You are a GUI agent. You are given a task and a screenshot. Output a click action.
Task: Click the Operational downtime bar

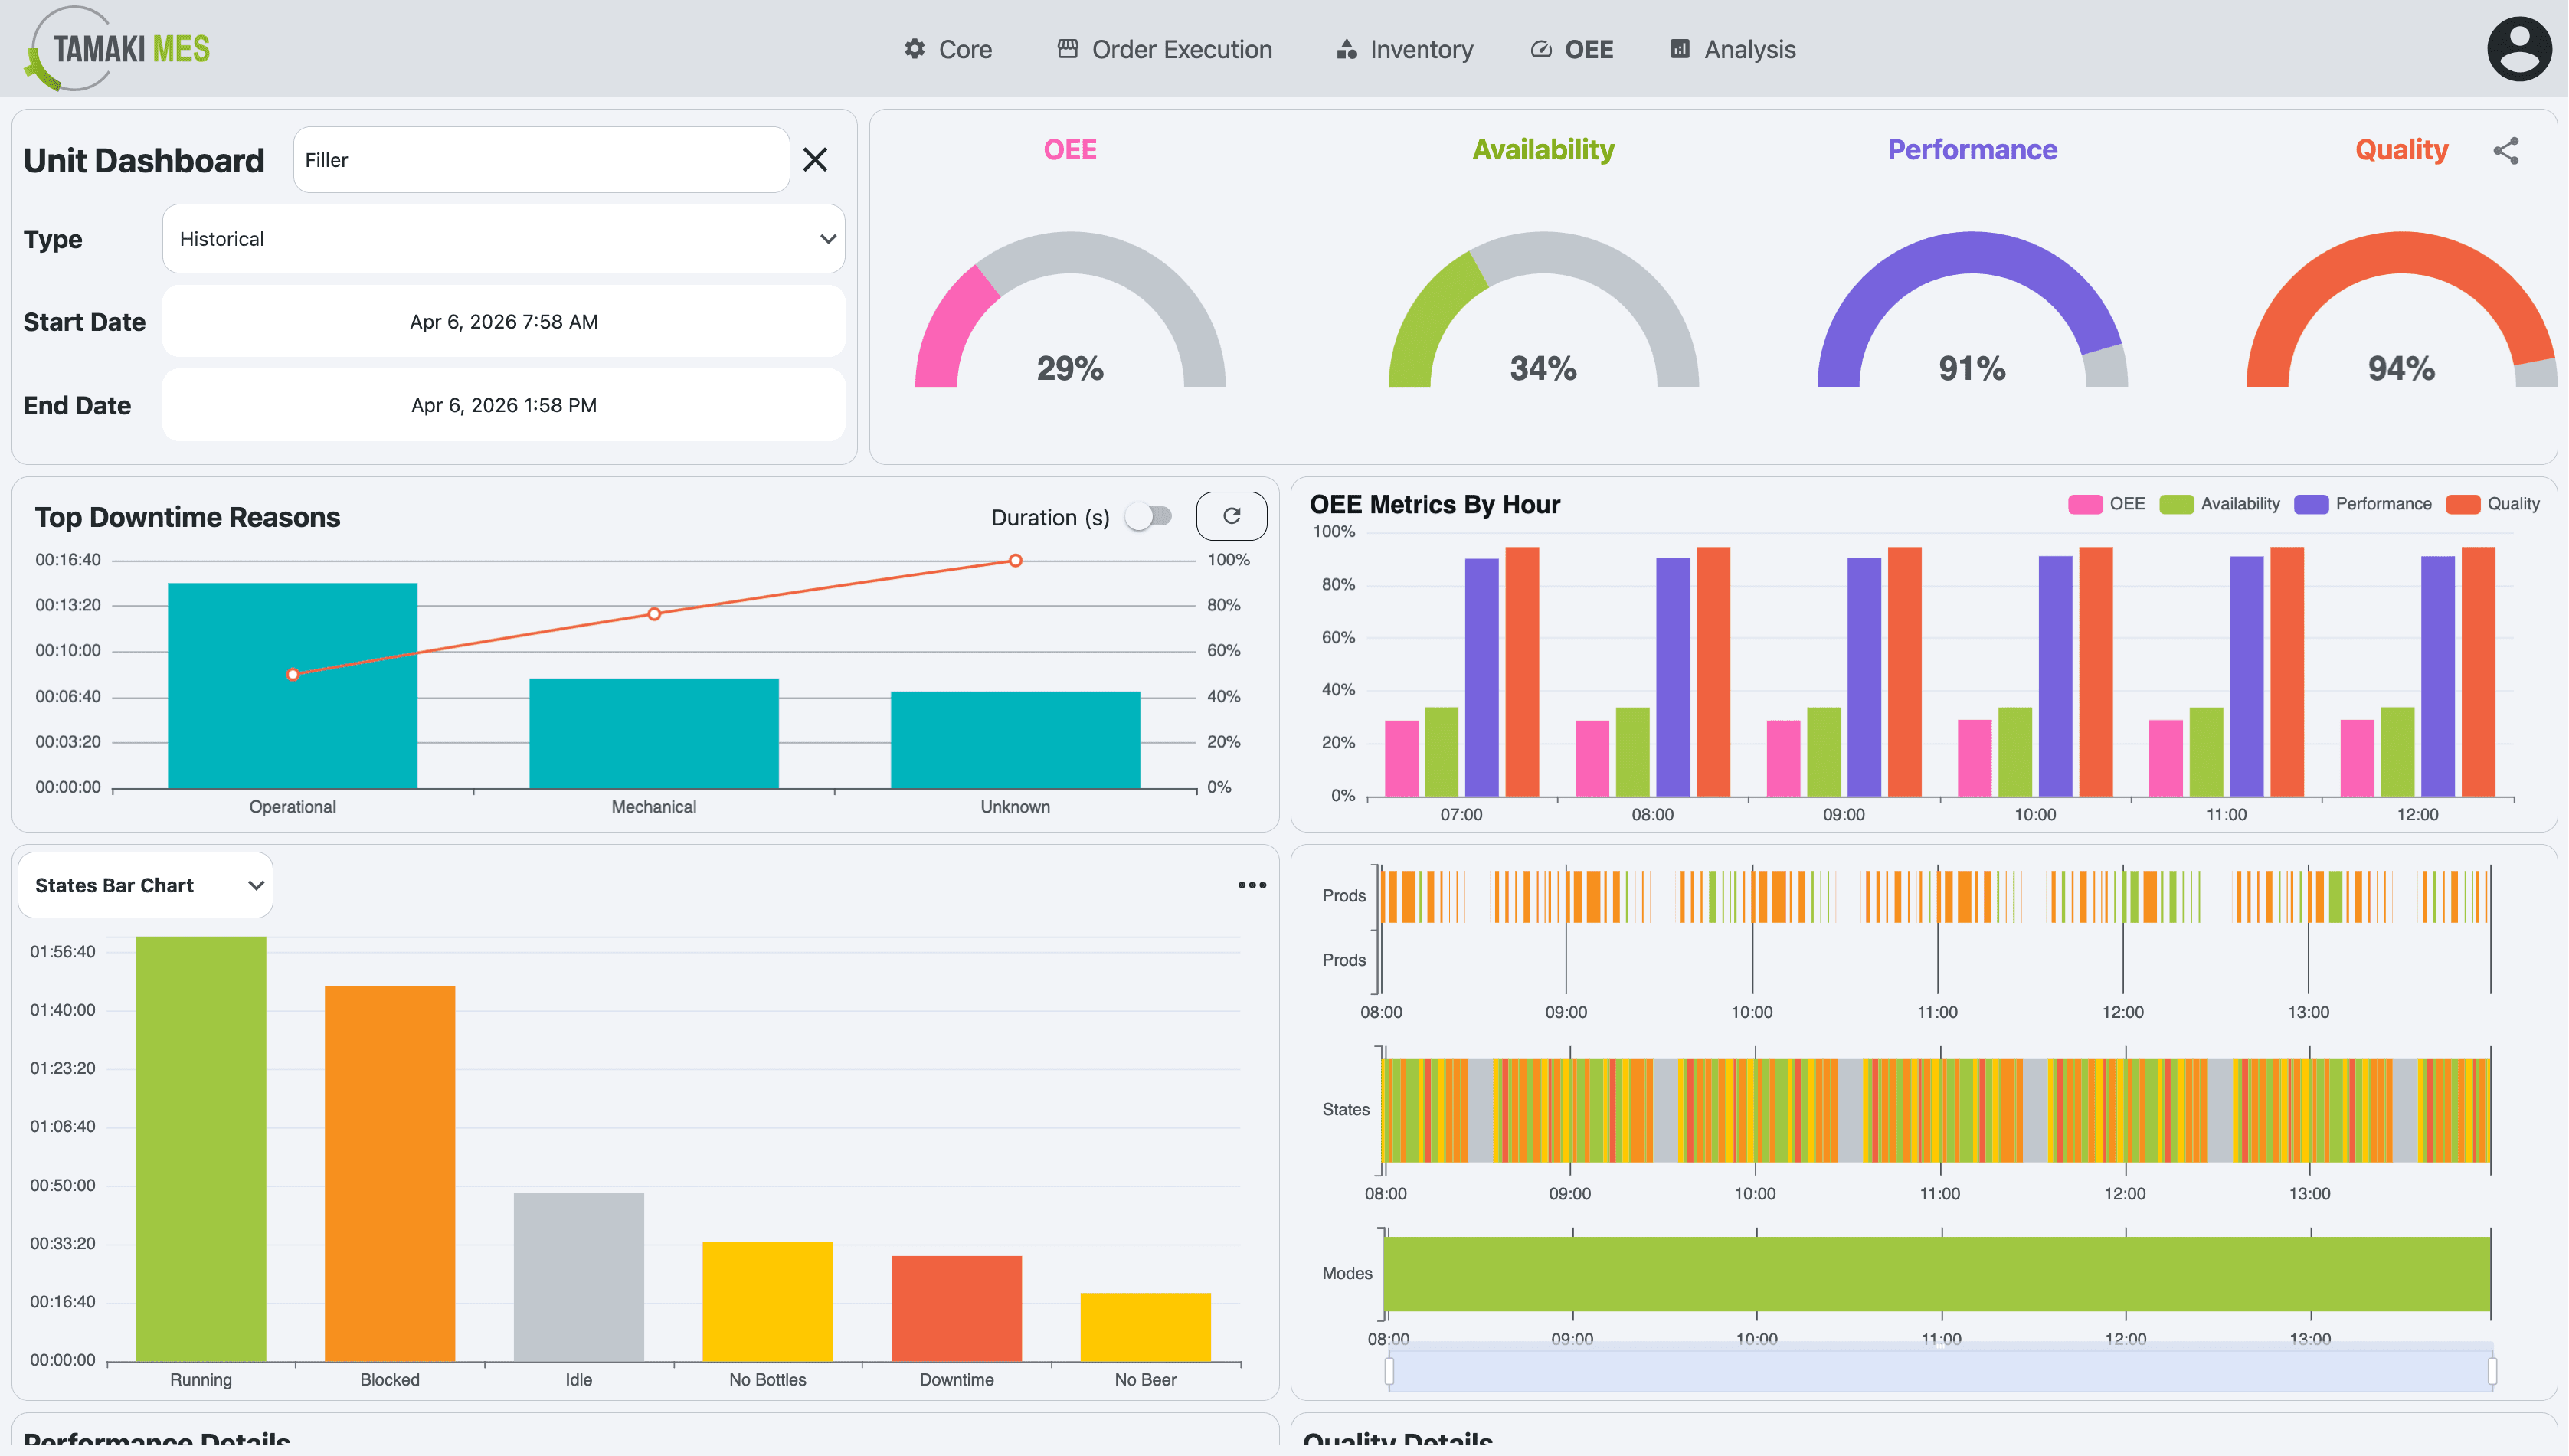tap(292, 686)
